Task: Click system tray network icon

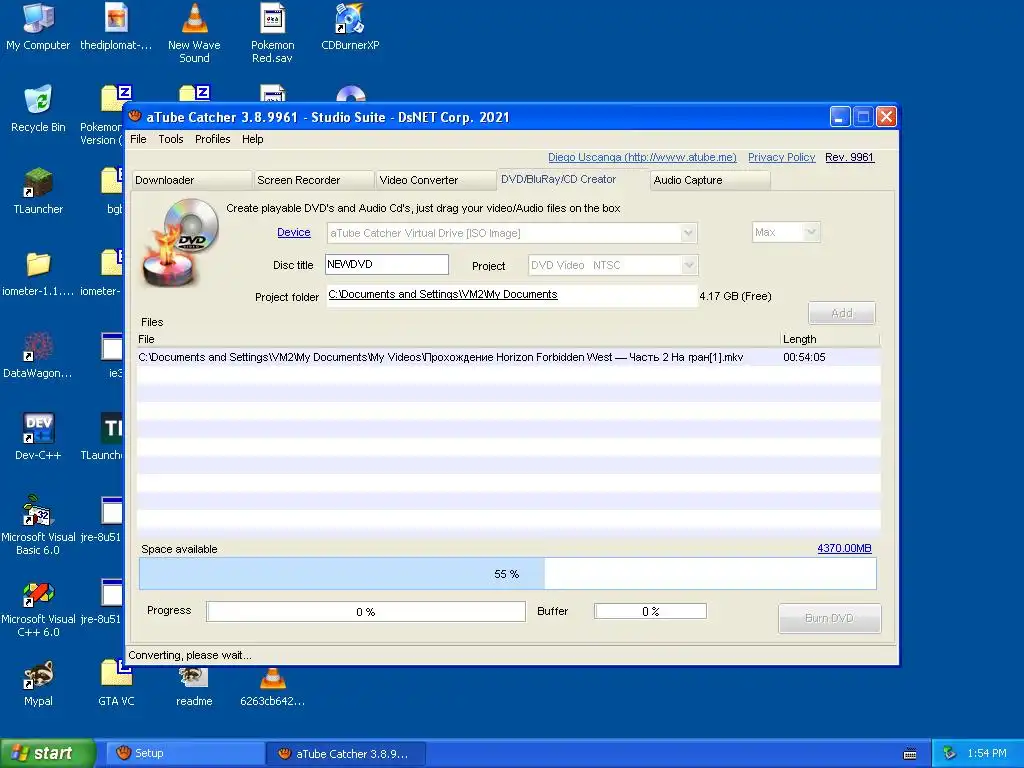Action: coord(950,753)
